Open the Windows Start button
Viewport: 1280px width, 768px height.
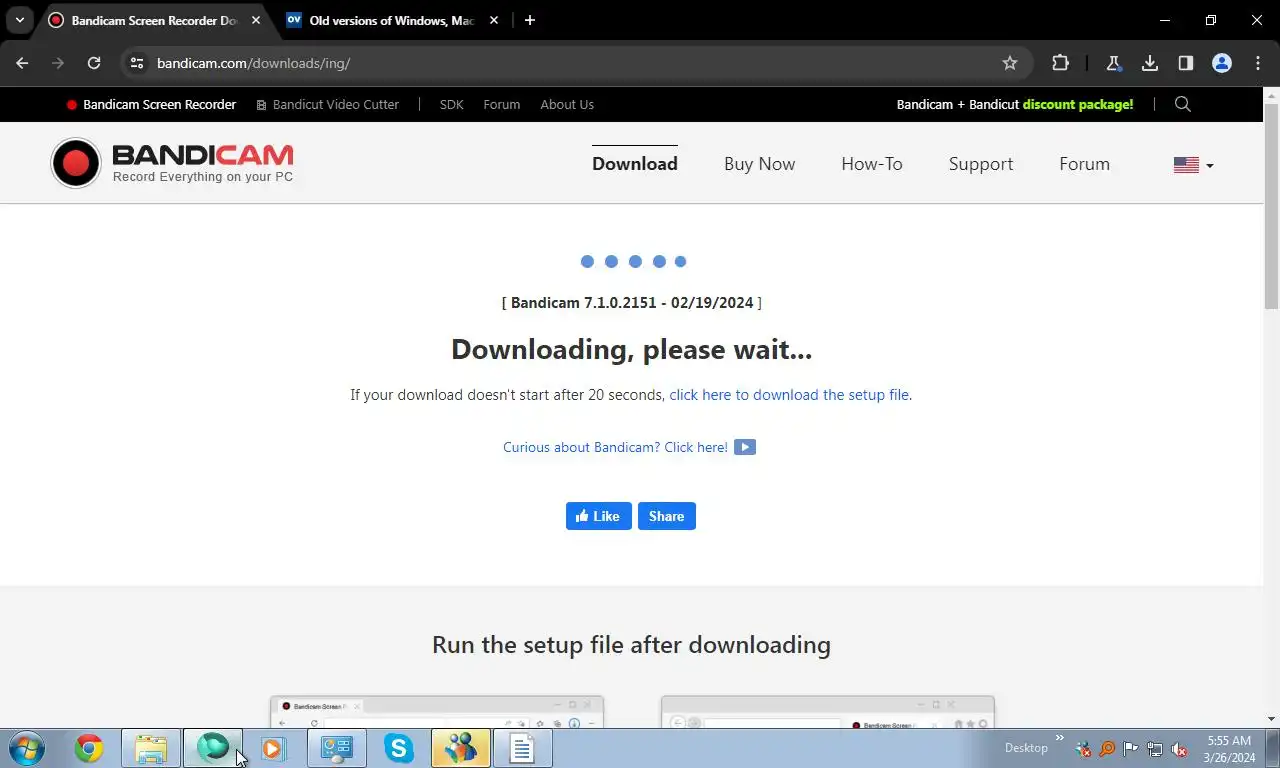point(27,748)
